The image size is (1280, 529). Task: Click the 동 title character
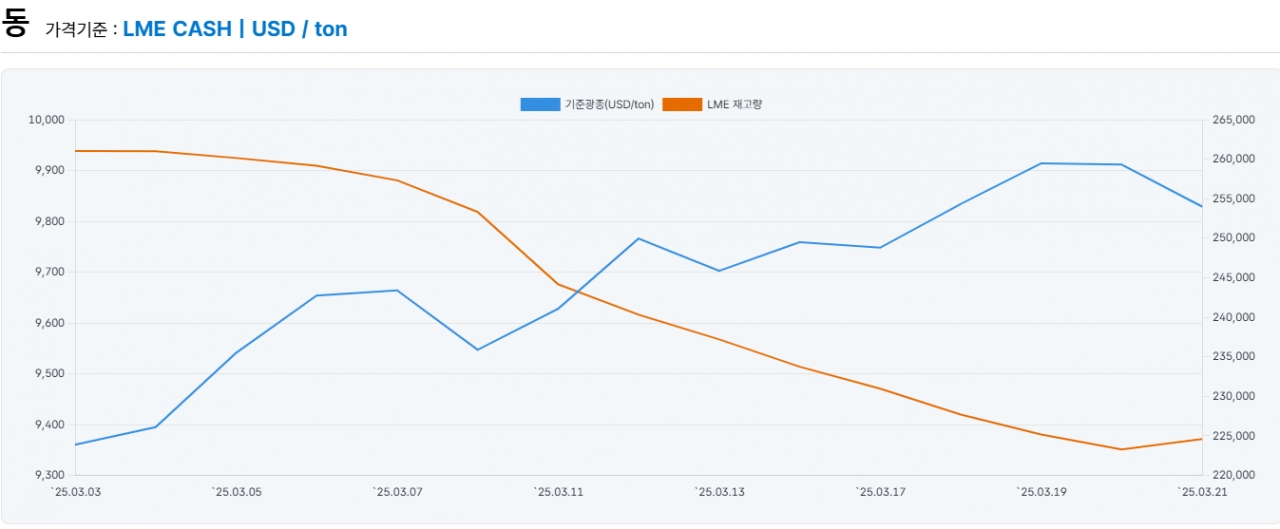click(x=15, y=23)
